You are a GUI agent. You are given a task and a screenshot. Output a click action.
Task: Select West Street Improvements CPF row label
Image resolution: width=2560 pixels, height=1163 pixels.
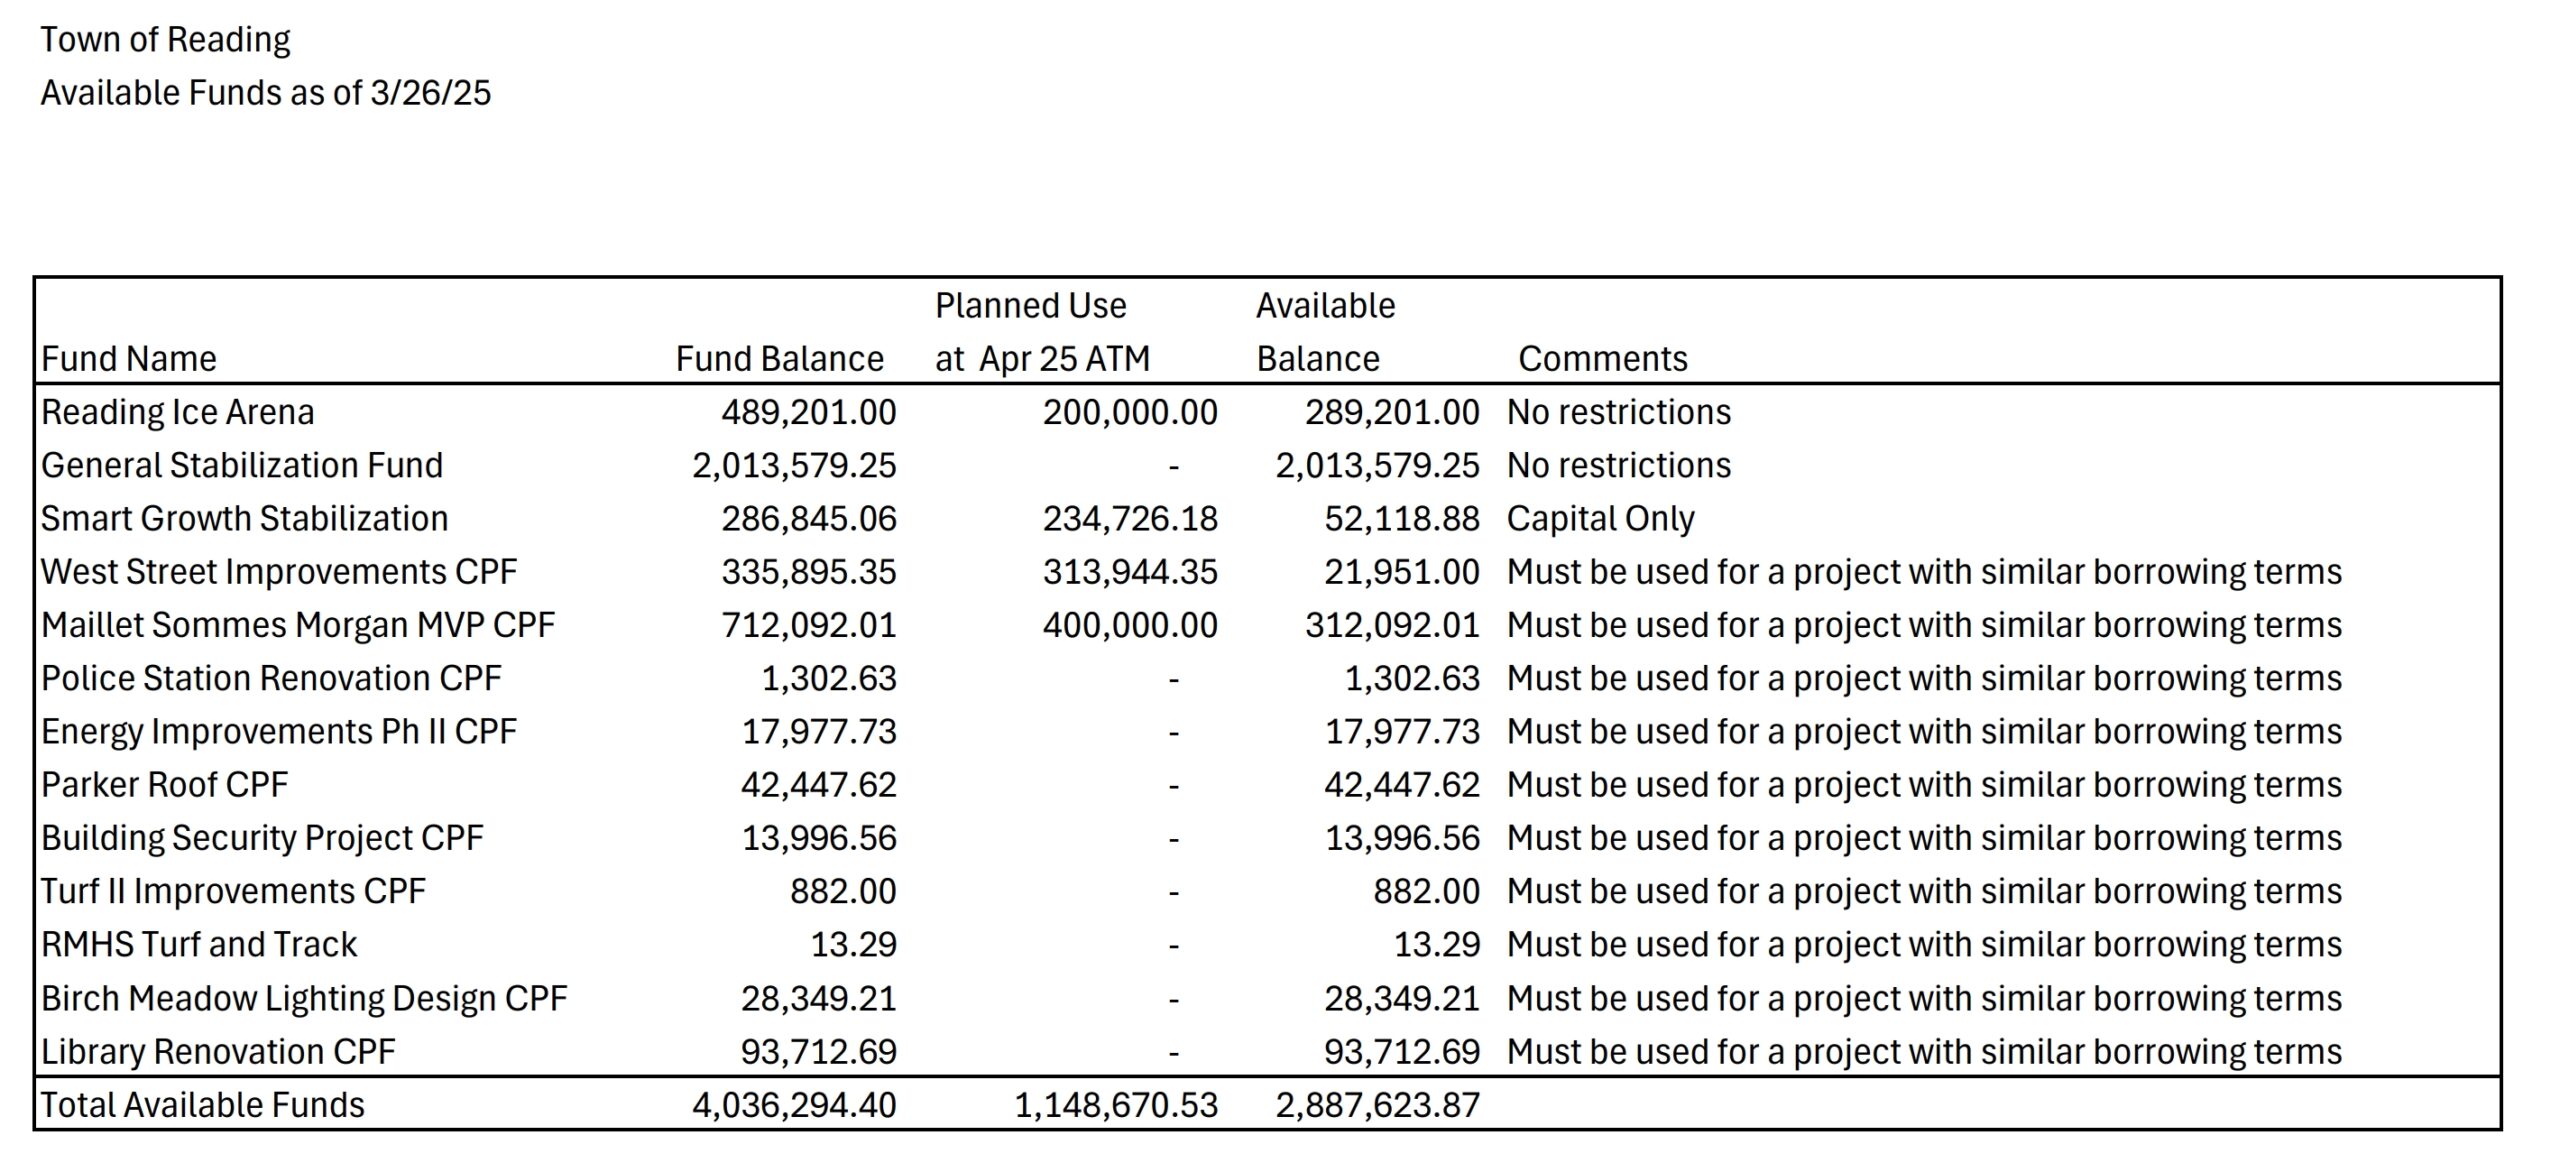[279, 572]
